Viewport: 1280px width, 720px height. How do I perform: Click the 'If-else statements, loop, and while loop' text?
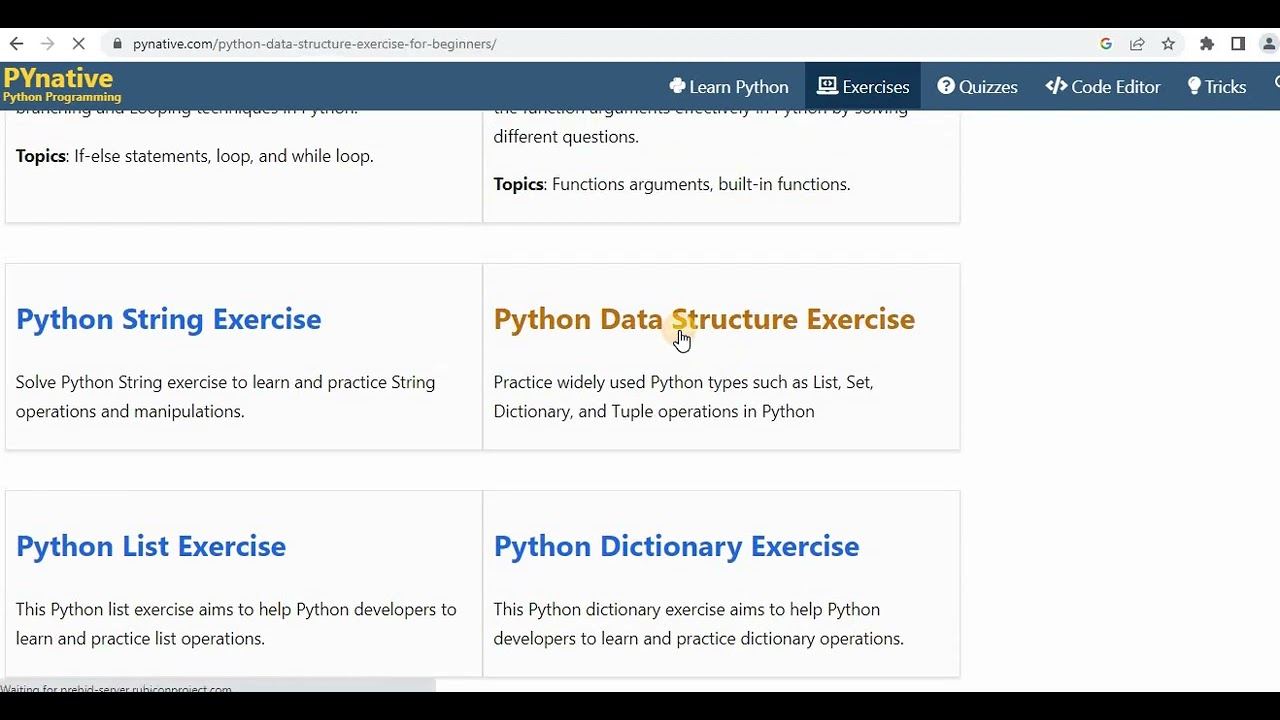point(224,156)
